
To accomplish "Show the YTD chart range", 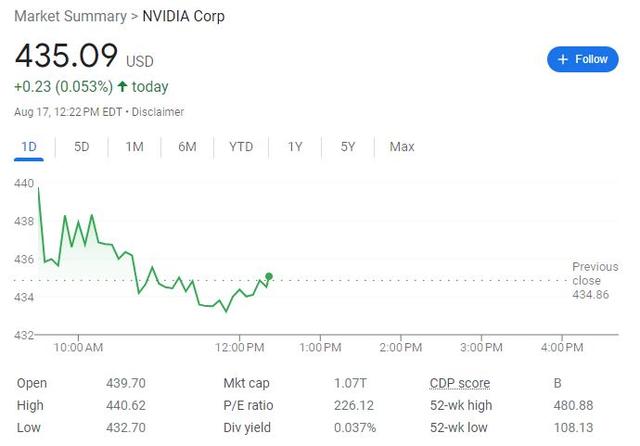I will (241, 147).
